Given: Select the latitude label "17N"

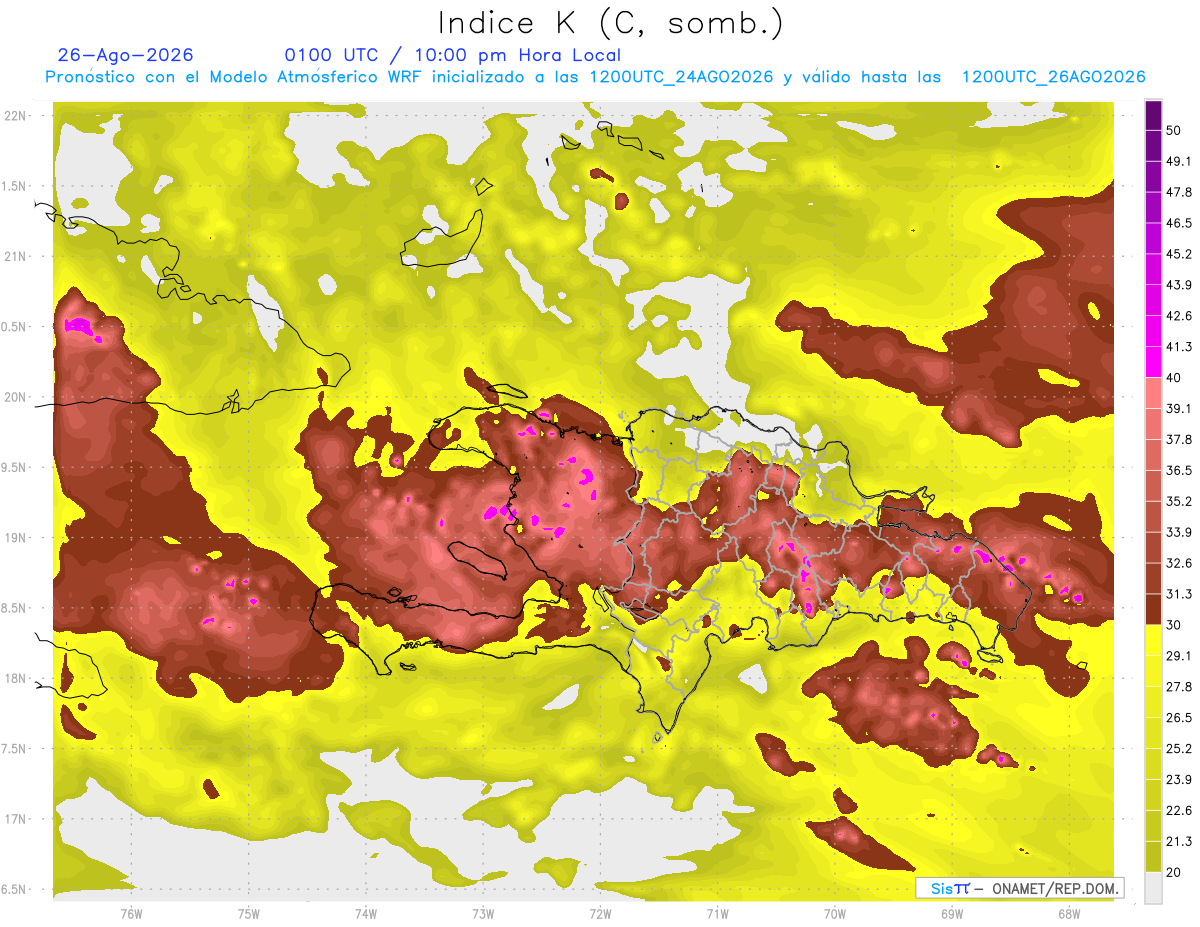Looking at the screenshot, I should (x=17, y=819).
